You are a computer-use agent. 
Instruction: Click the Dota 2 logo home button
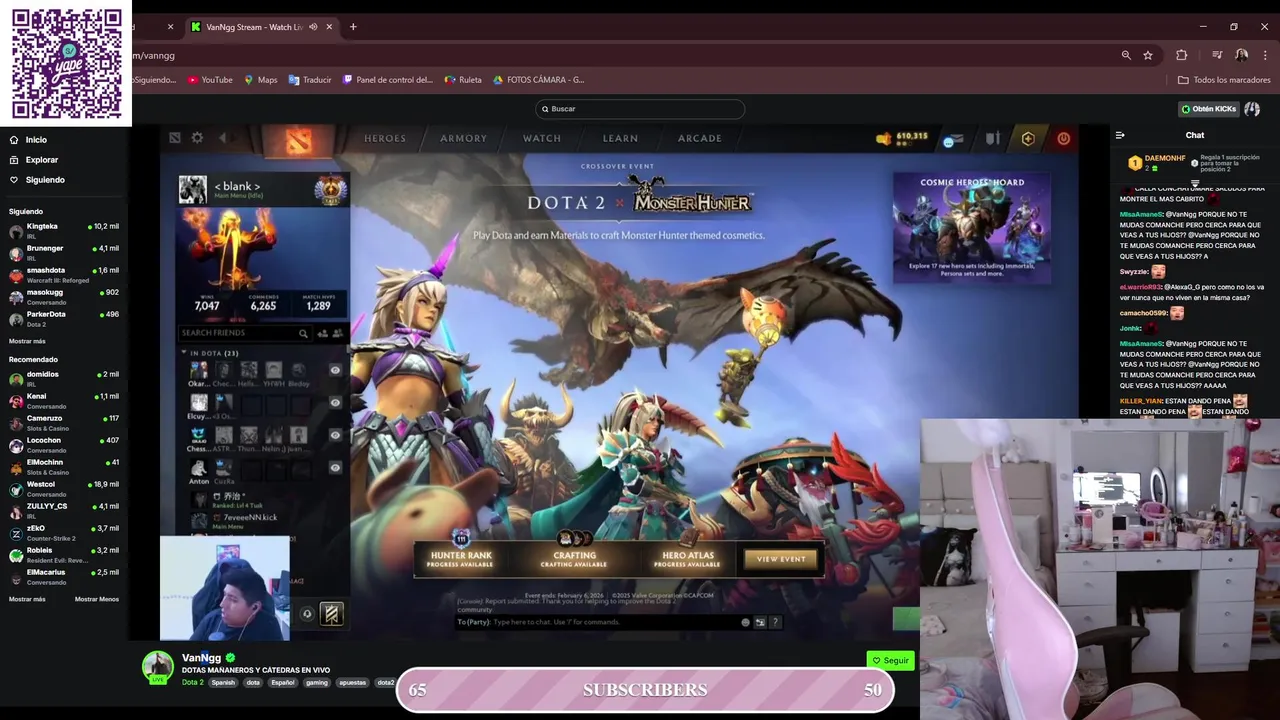click(x=297, y=140)
